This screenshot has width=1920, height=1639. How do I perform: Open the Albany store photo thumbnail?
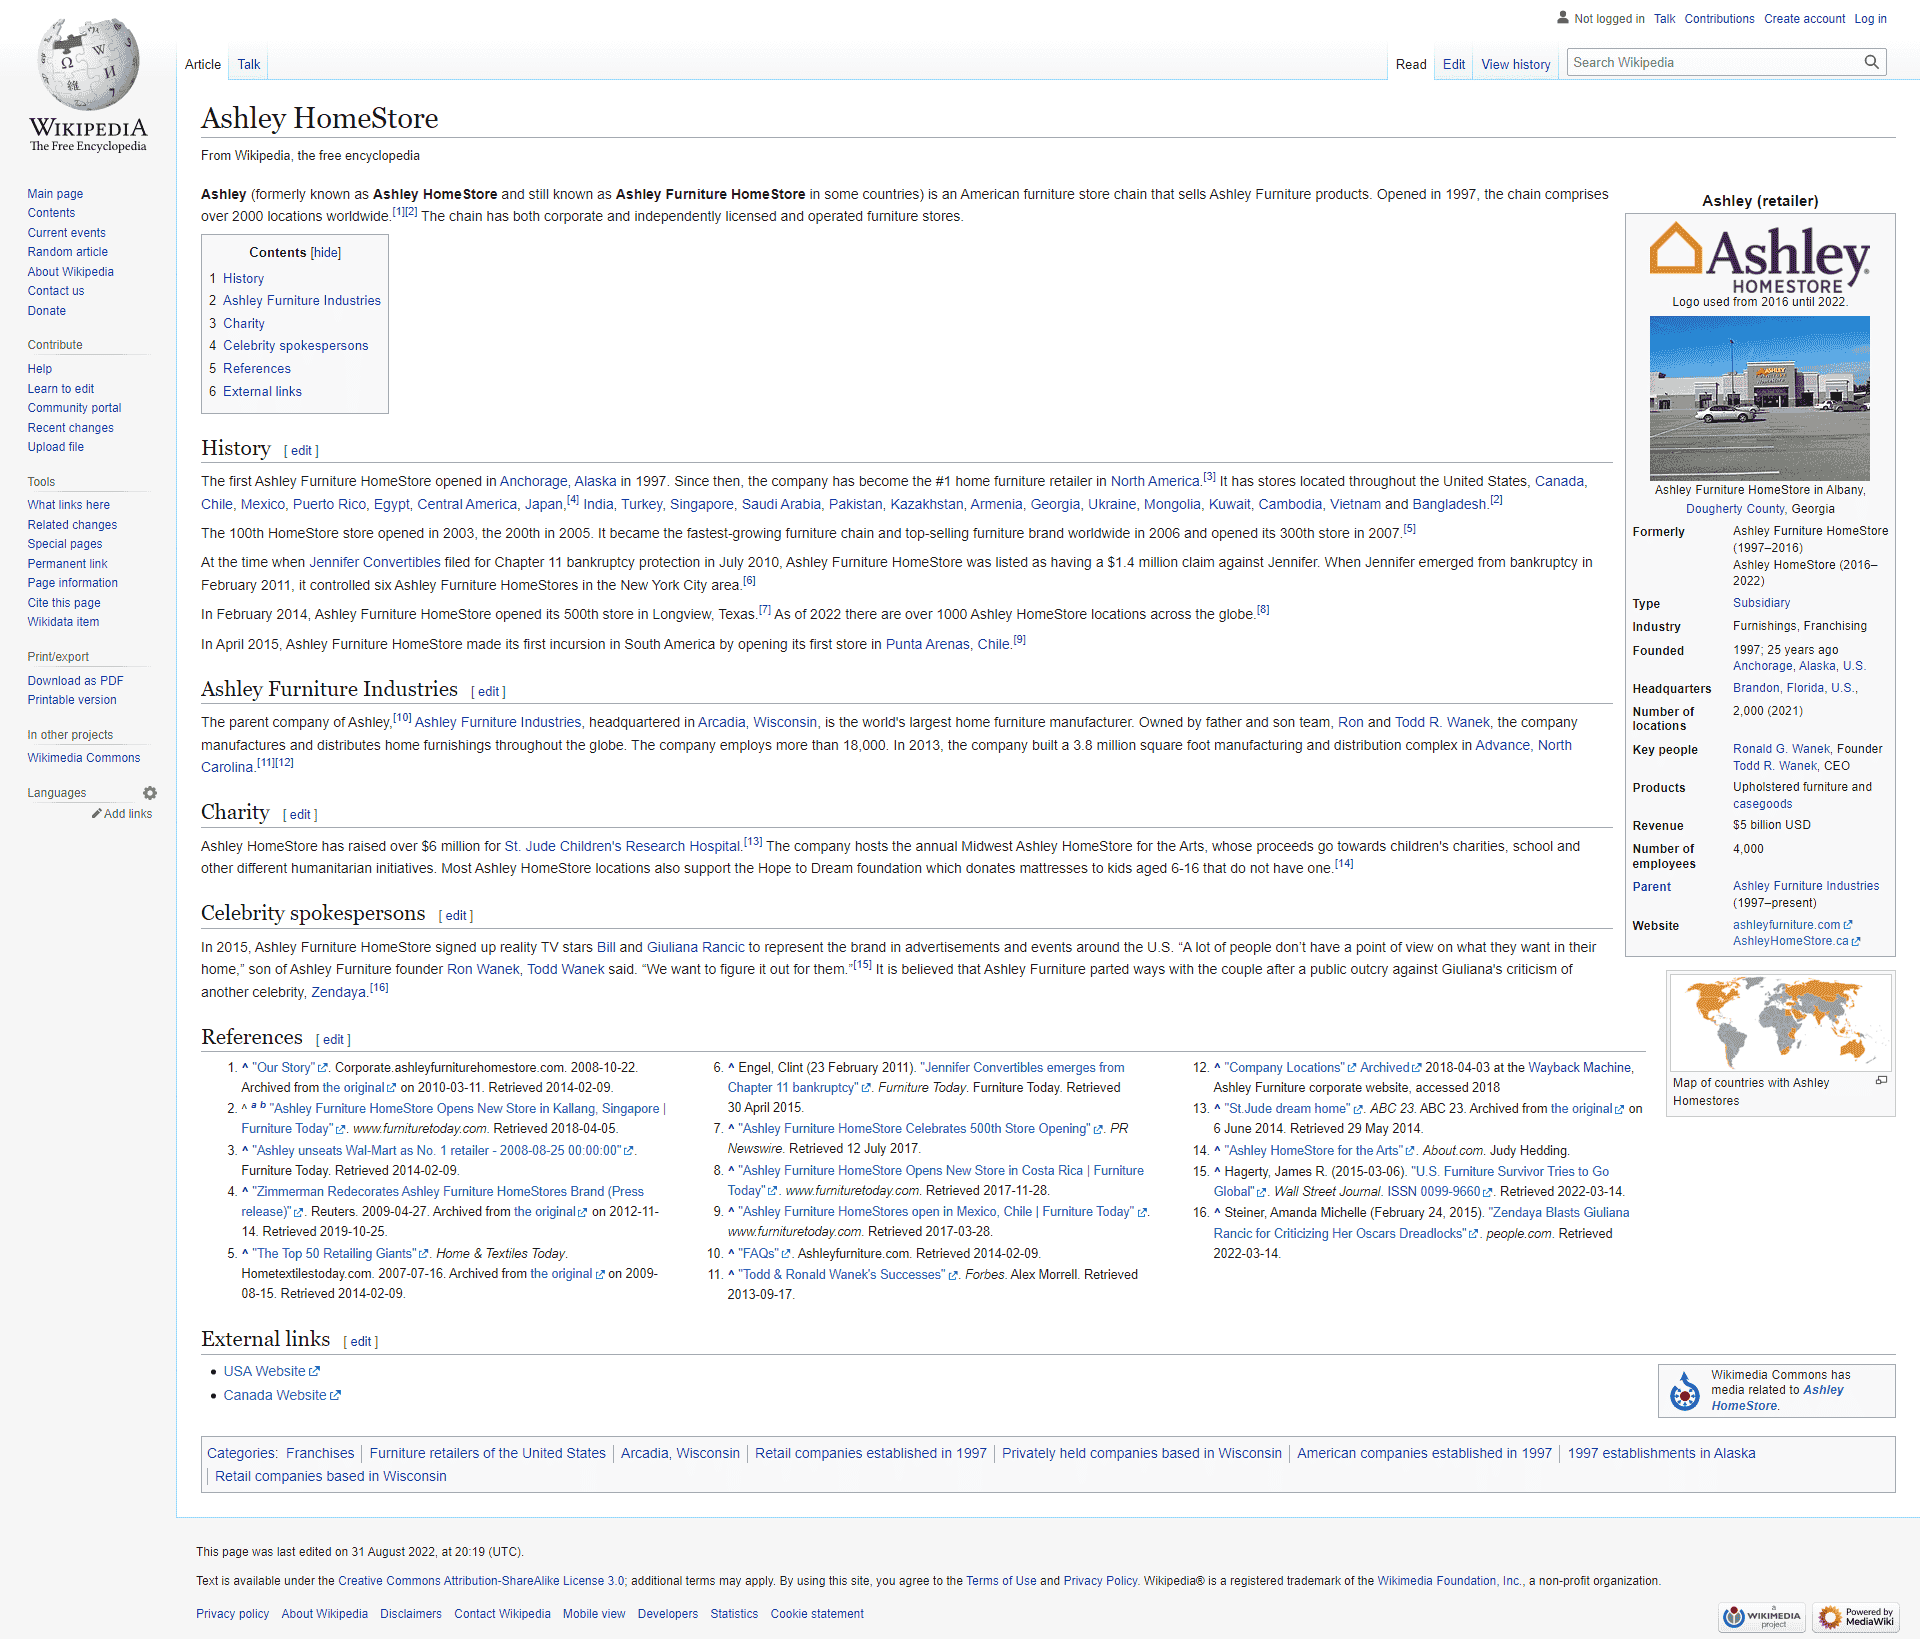(1759, 398)
